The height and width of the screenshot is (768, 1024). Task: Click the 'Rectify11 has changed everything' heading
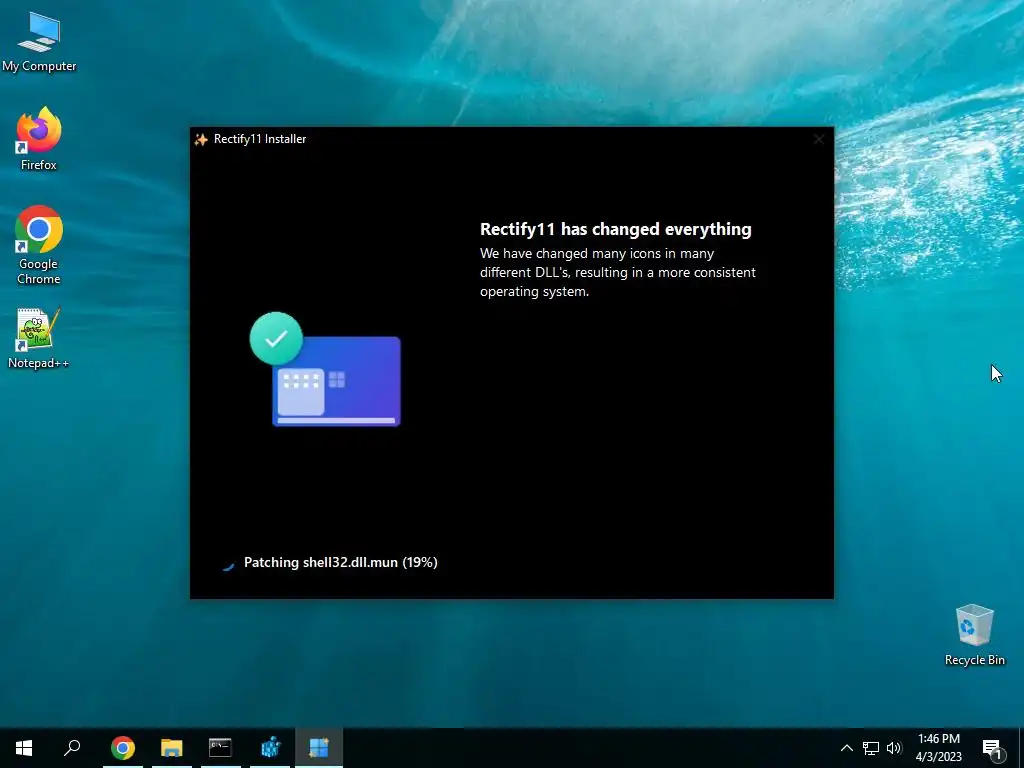click(616, 229)
